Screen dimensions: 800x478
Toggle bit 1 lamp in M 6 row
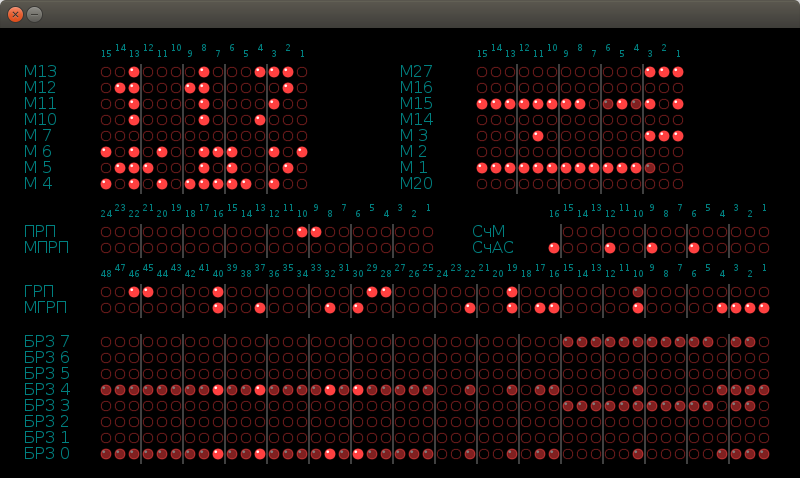click(302, 152)
